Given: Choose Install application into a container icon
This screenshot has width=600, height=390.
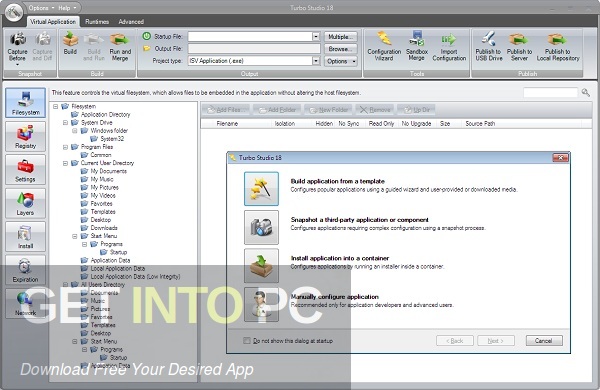Looking at the screenshot, I should tap(261, 266).
